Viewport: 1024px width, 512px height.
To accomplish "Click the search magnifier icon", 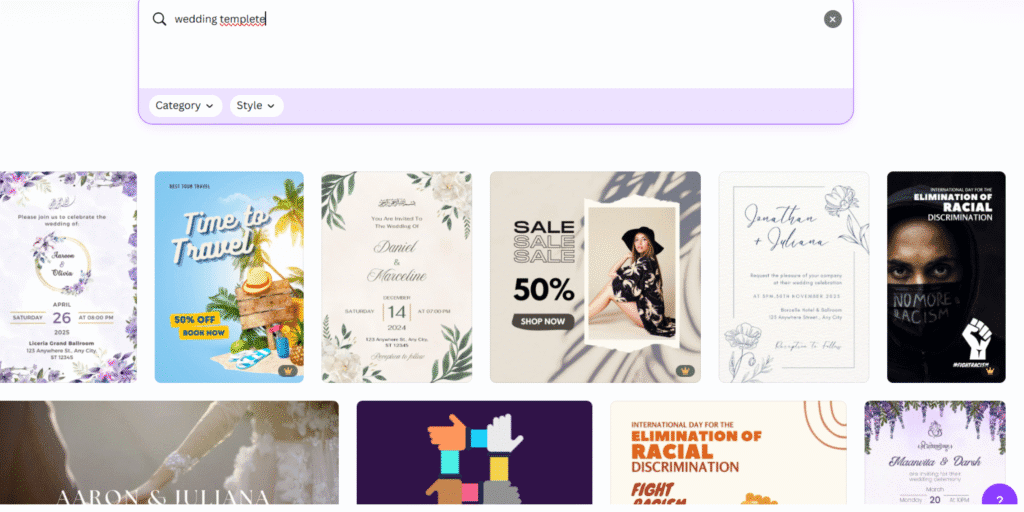I will [159, 19].
